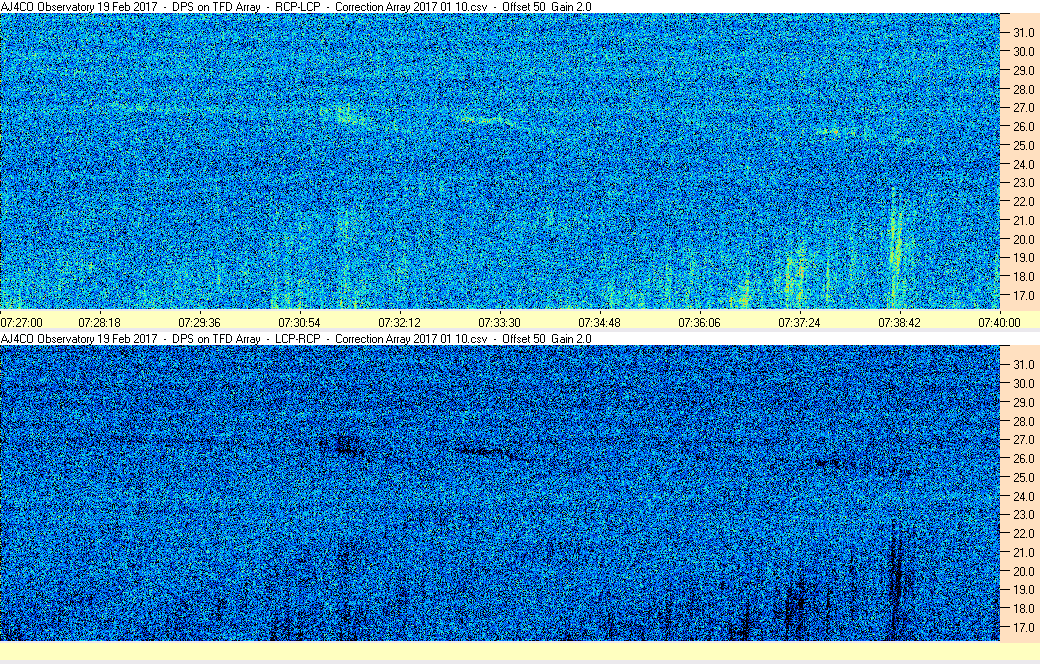Select the 27.0 frequency label of upper spectrogram
This screenshot has width=1040, height=664.
pos(1023,108)
